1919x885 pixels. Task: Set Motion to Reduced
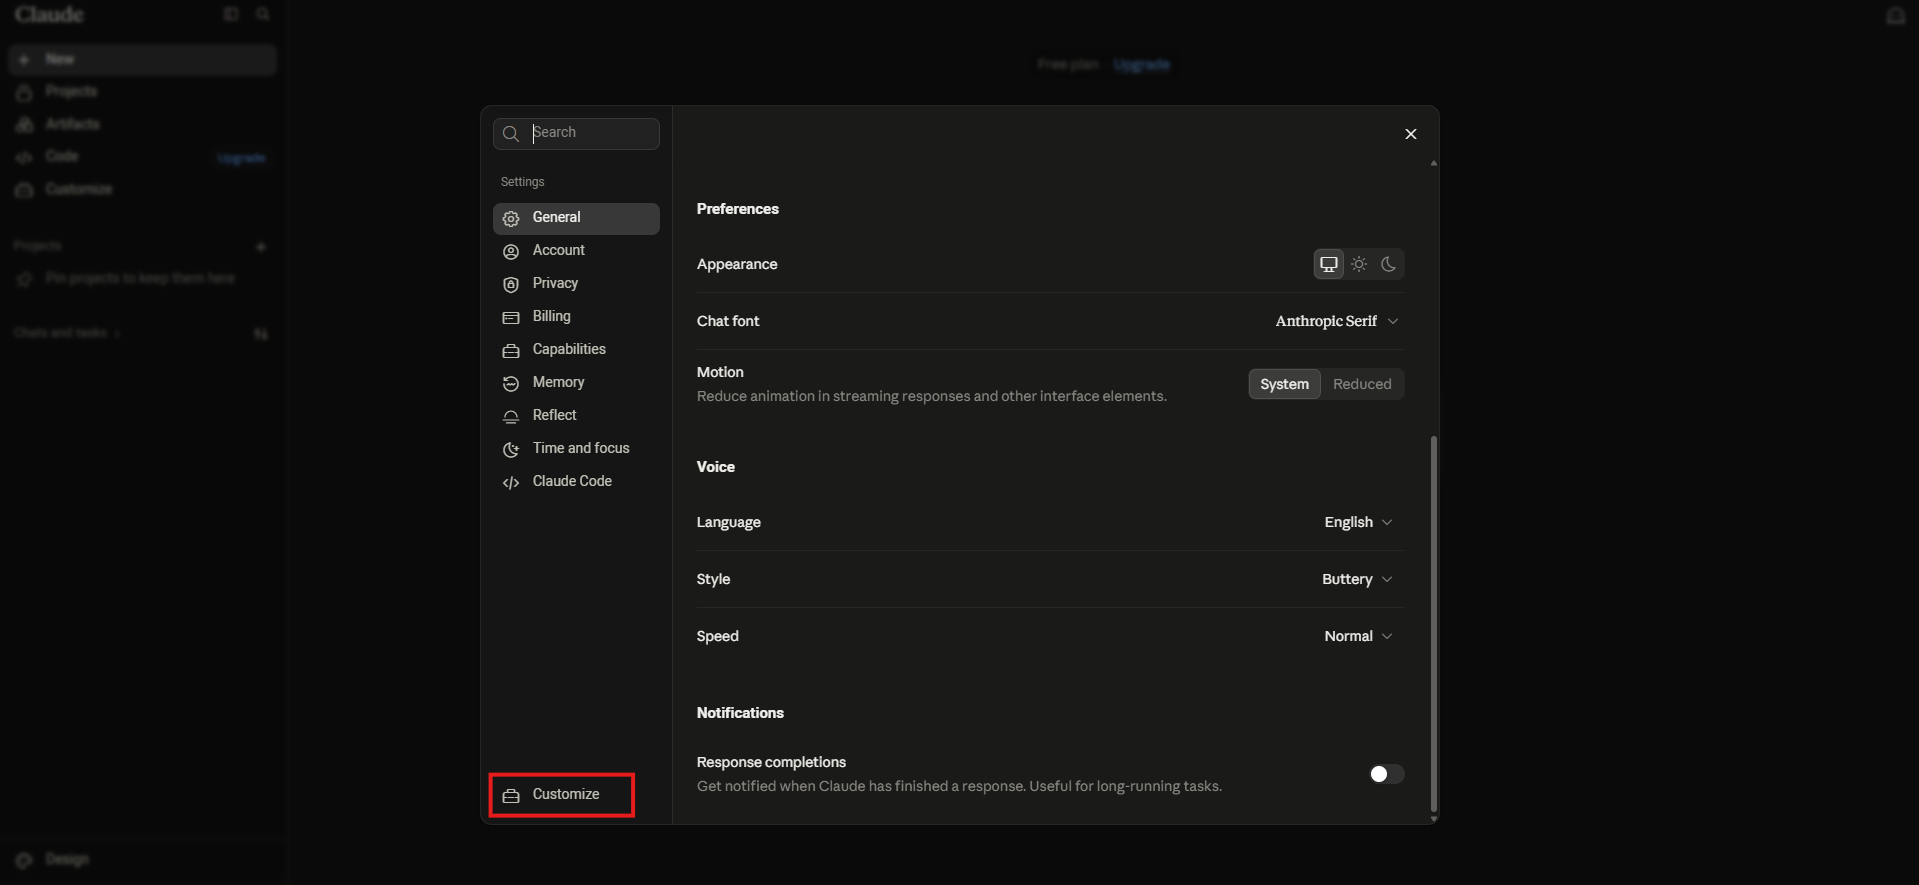(1362, 384)
